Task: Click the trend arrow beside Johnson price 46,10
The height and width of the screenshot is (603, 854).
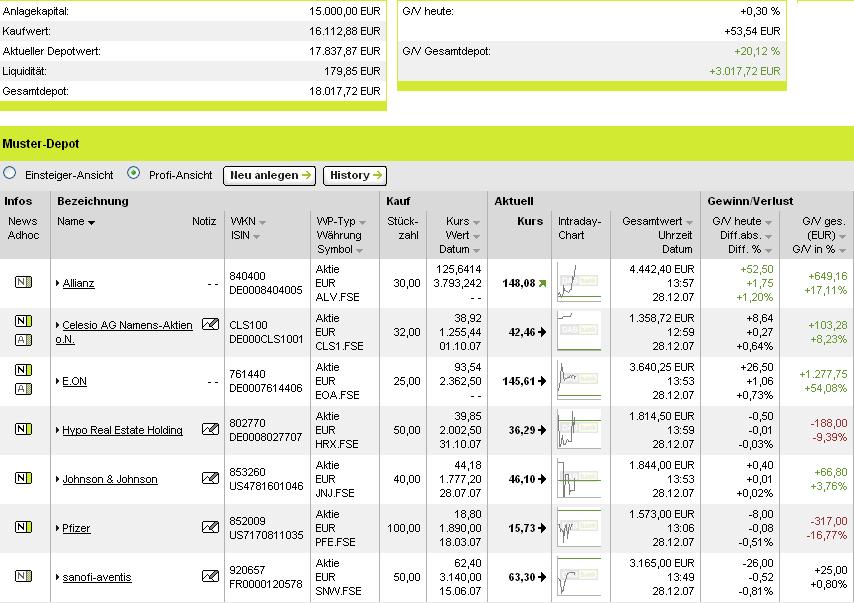Action: 542,479
